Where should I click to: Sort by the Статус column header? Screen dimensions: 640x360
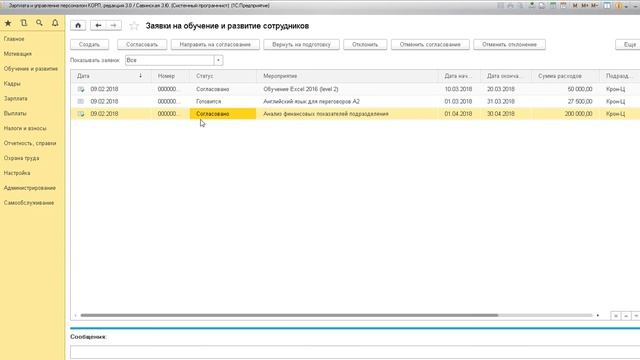[x=223, y=76]
